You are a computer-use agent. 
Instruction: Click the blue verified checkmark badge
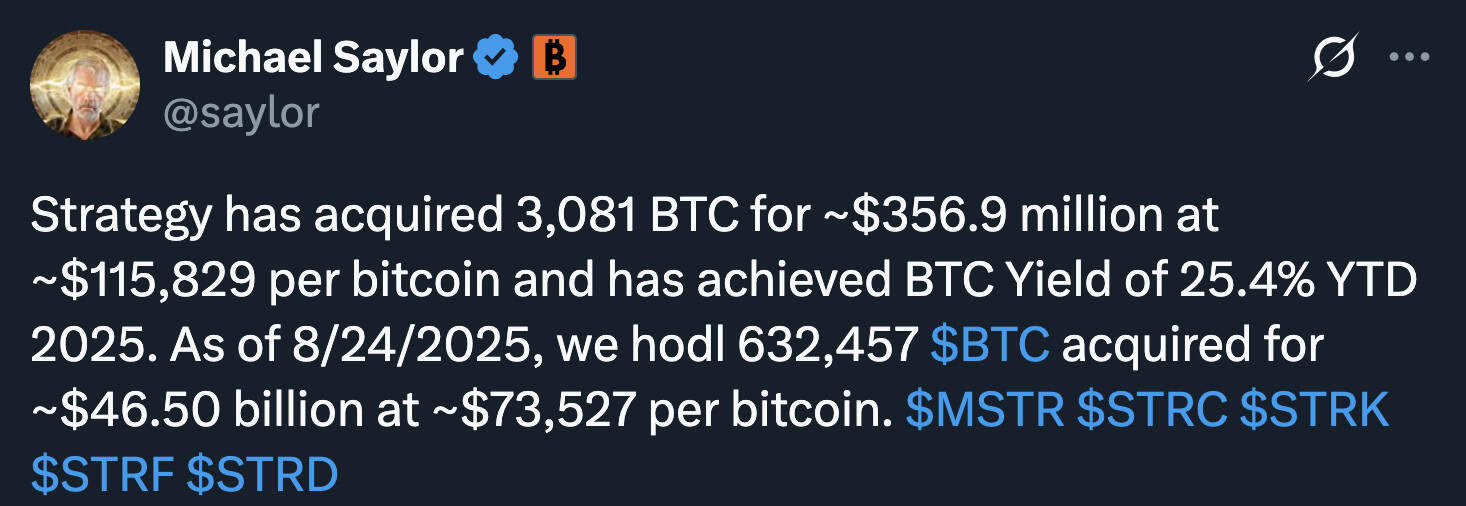(x=495, y=59)
